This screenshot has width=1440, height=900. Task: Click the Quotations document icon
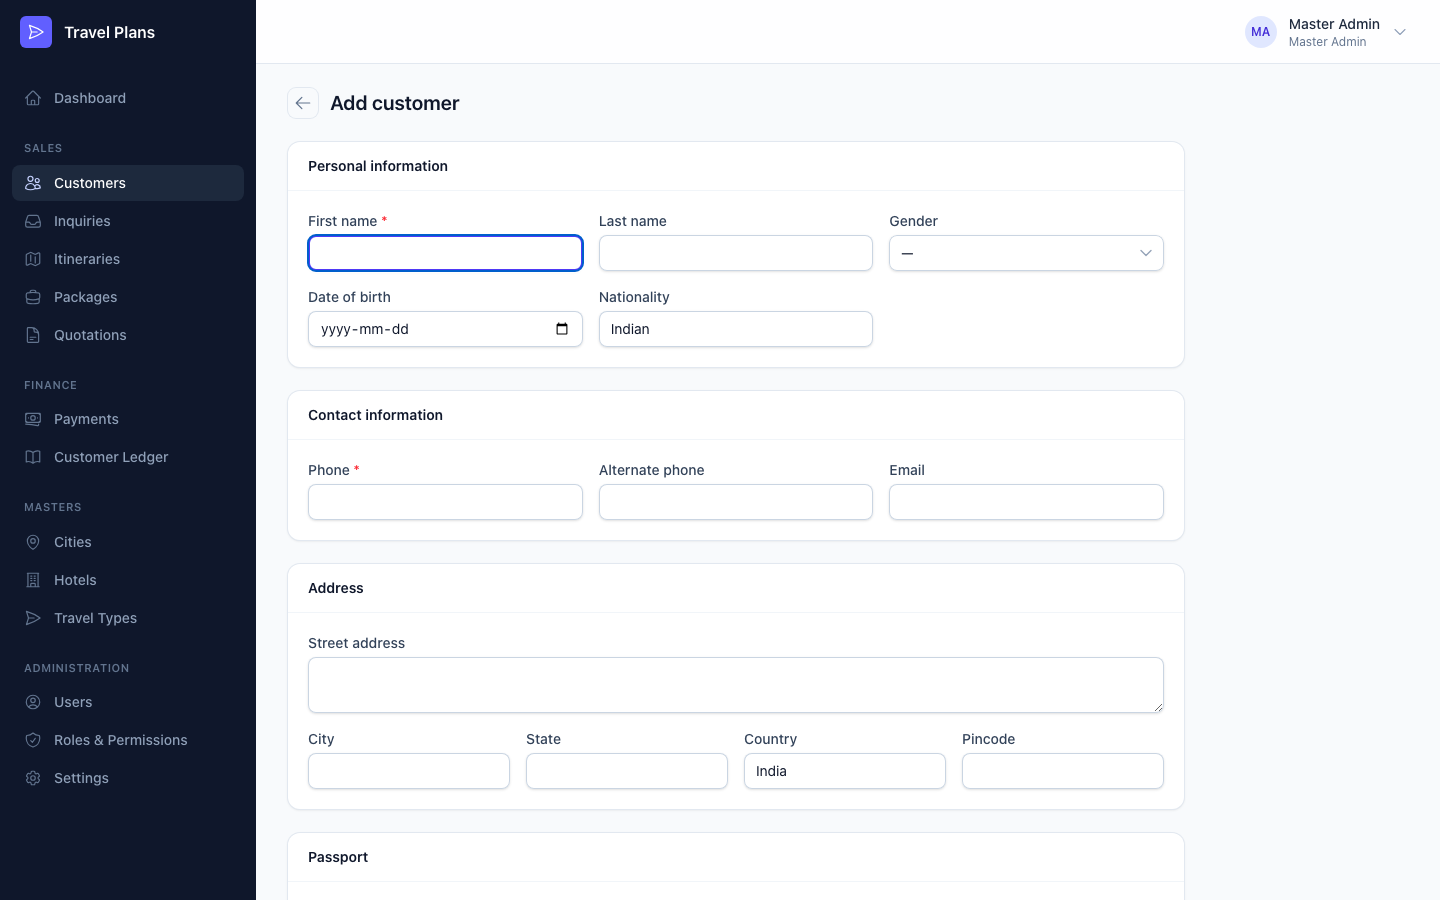point(33,335)
